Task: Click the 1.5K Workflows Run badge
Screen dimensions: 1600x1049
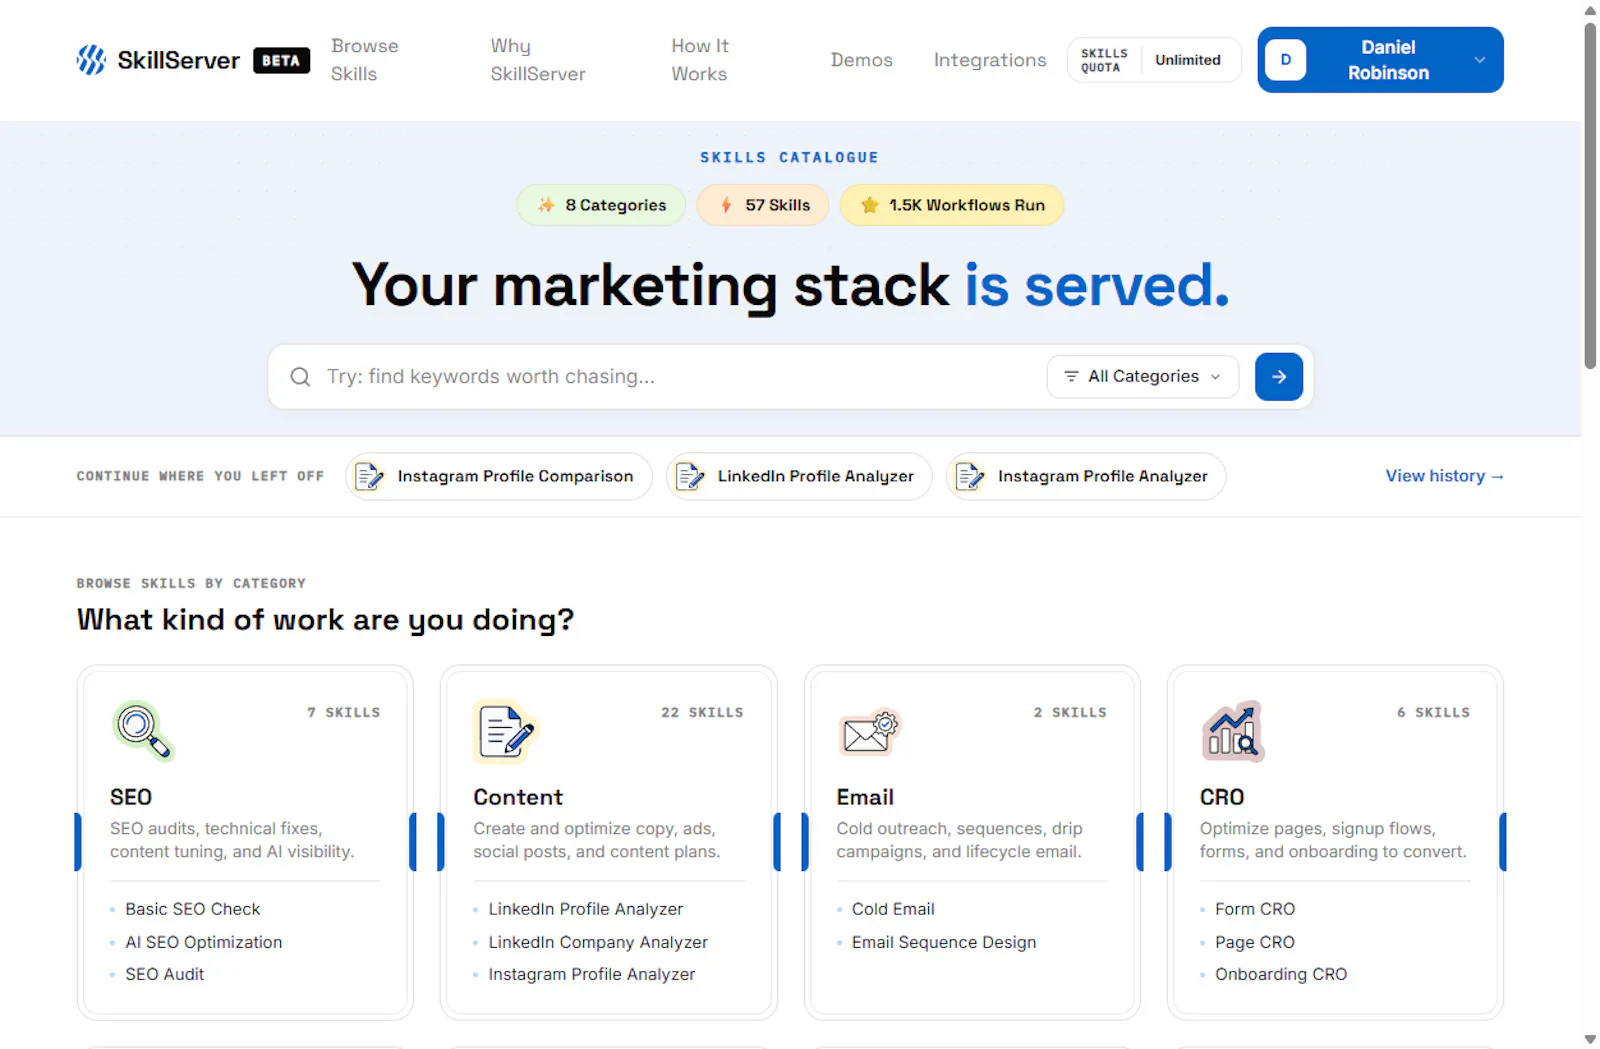Action: click(x=952, y=205)
